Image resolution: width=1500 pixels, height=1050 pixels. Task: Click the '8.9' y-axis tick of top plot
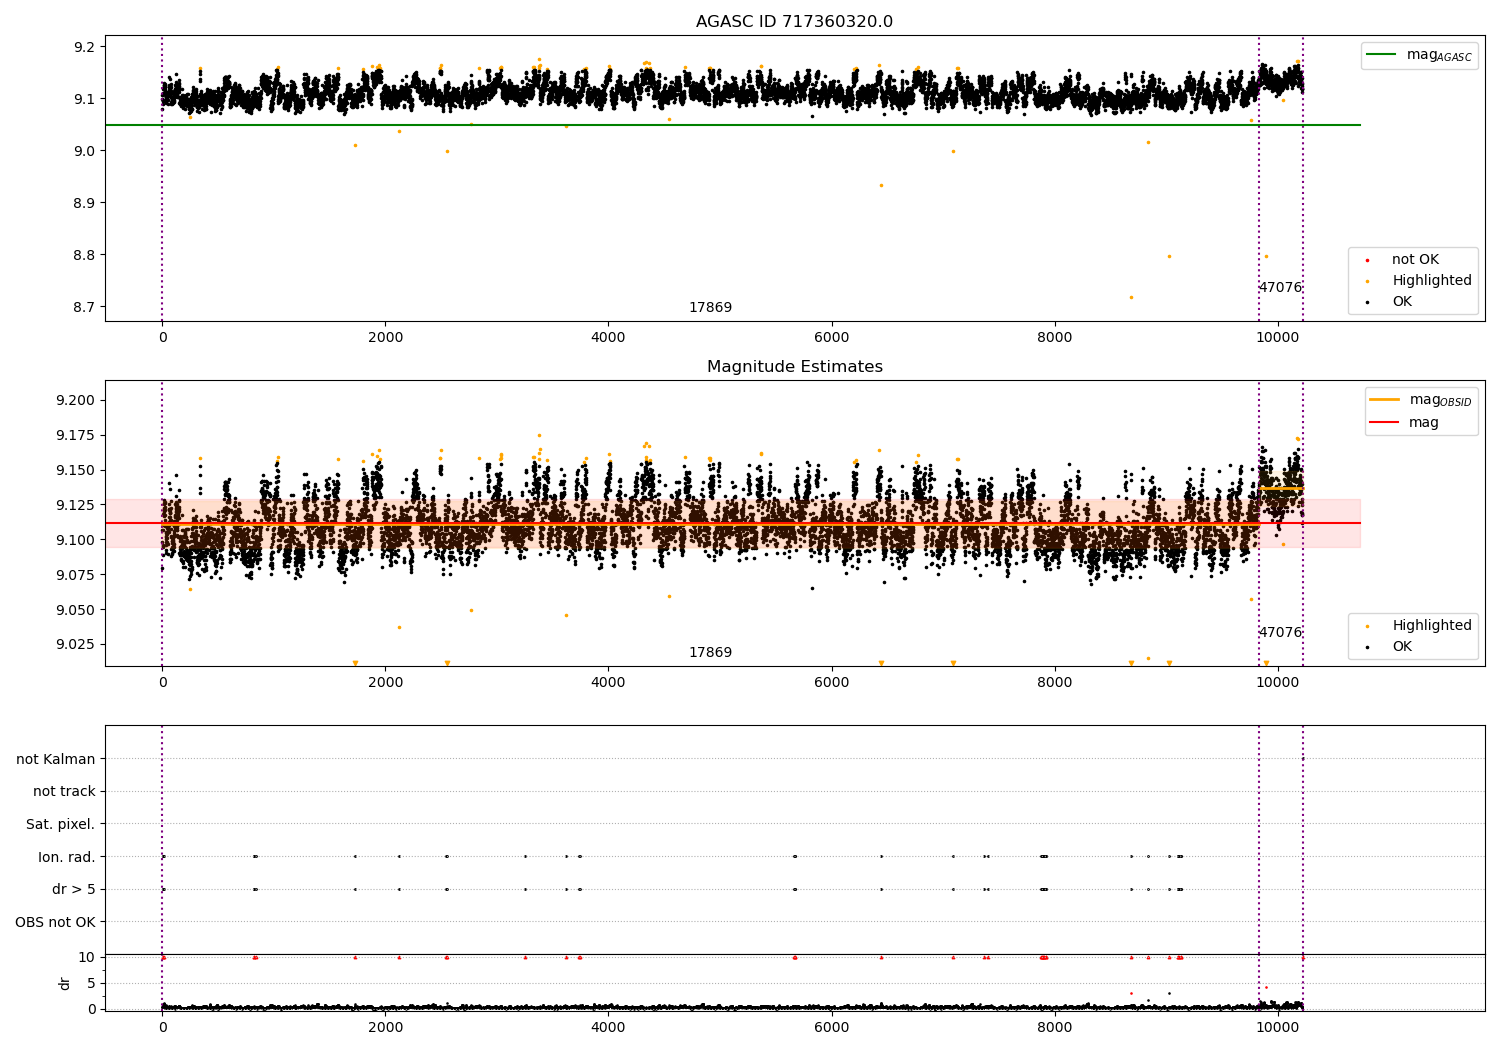tap(85, 203)
